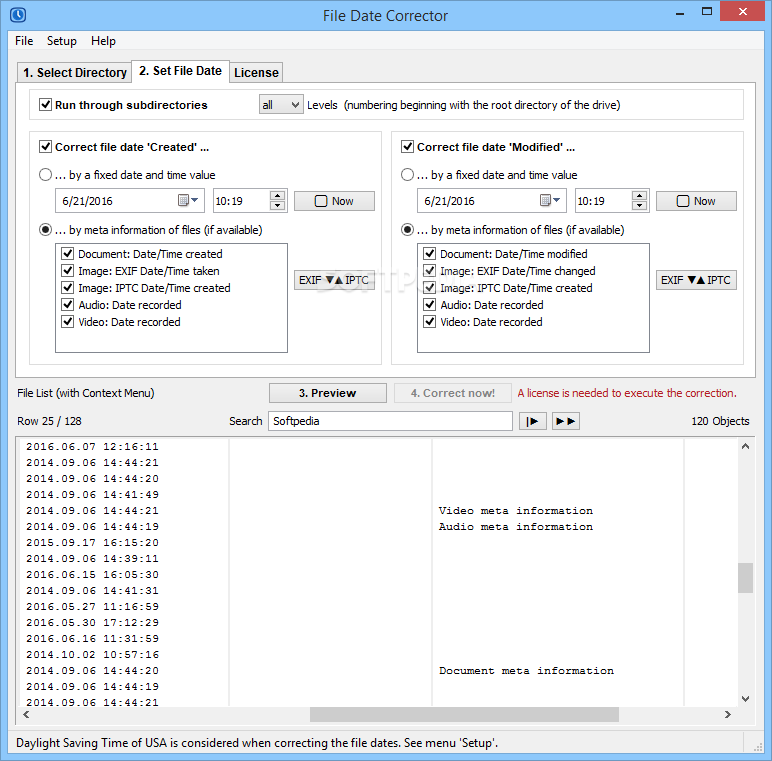
Task: Decrease Created time with down spinner
Action: tap(278, 205)
